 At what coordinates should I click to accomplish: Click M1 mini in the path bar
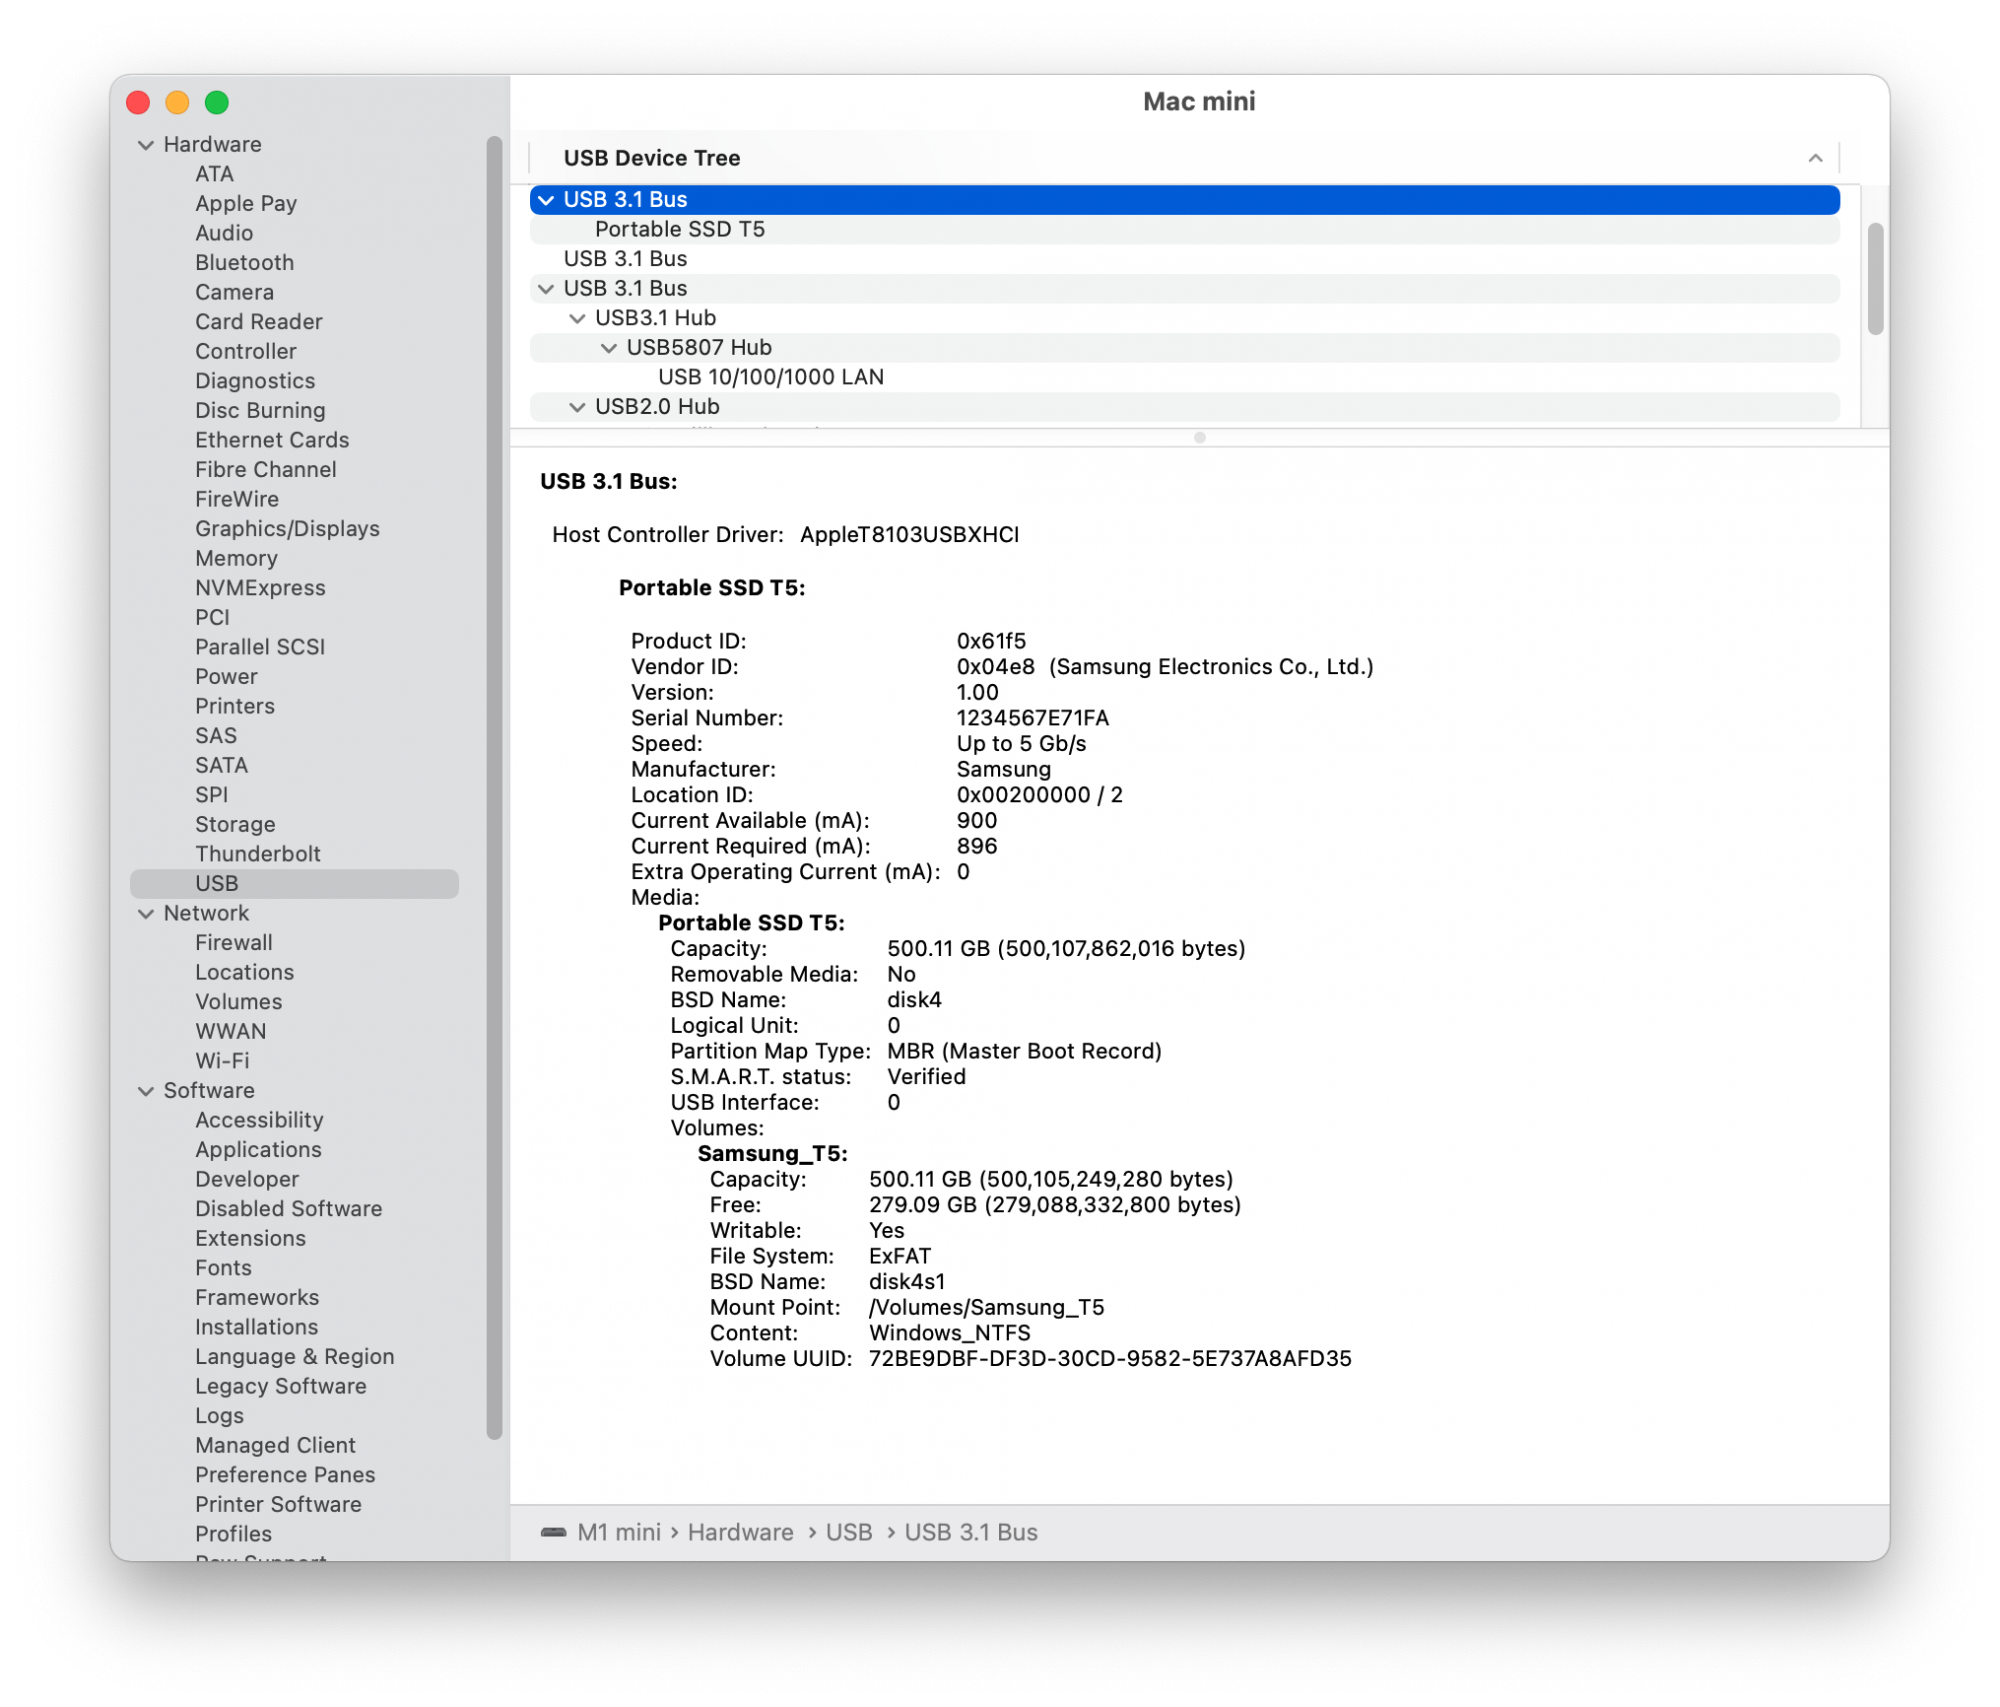click(x=618, y=1532)
